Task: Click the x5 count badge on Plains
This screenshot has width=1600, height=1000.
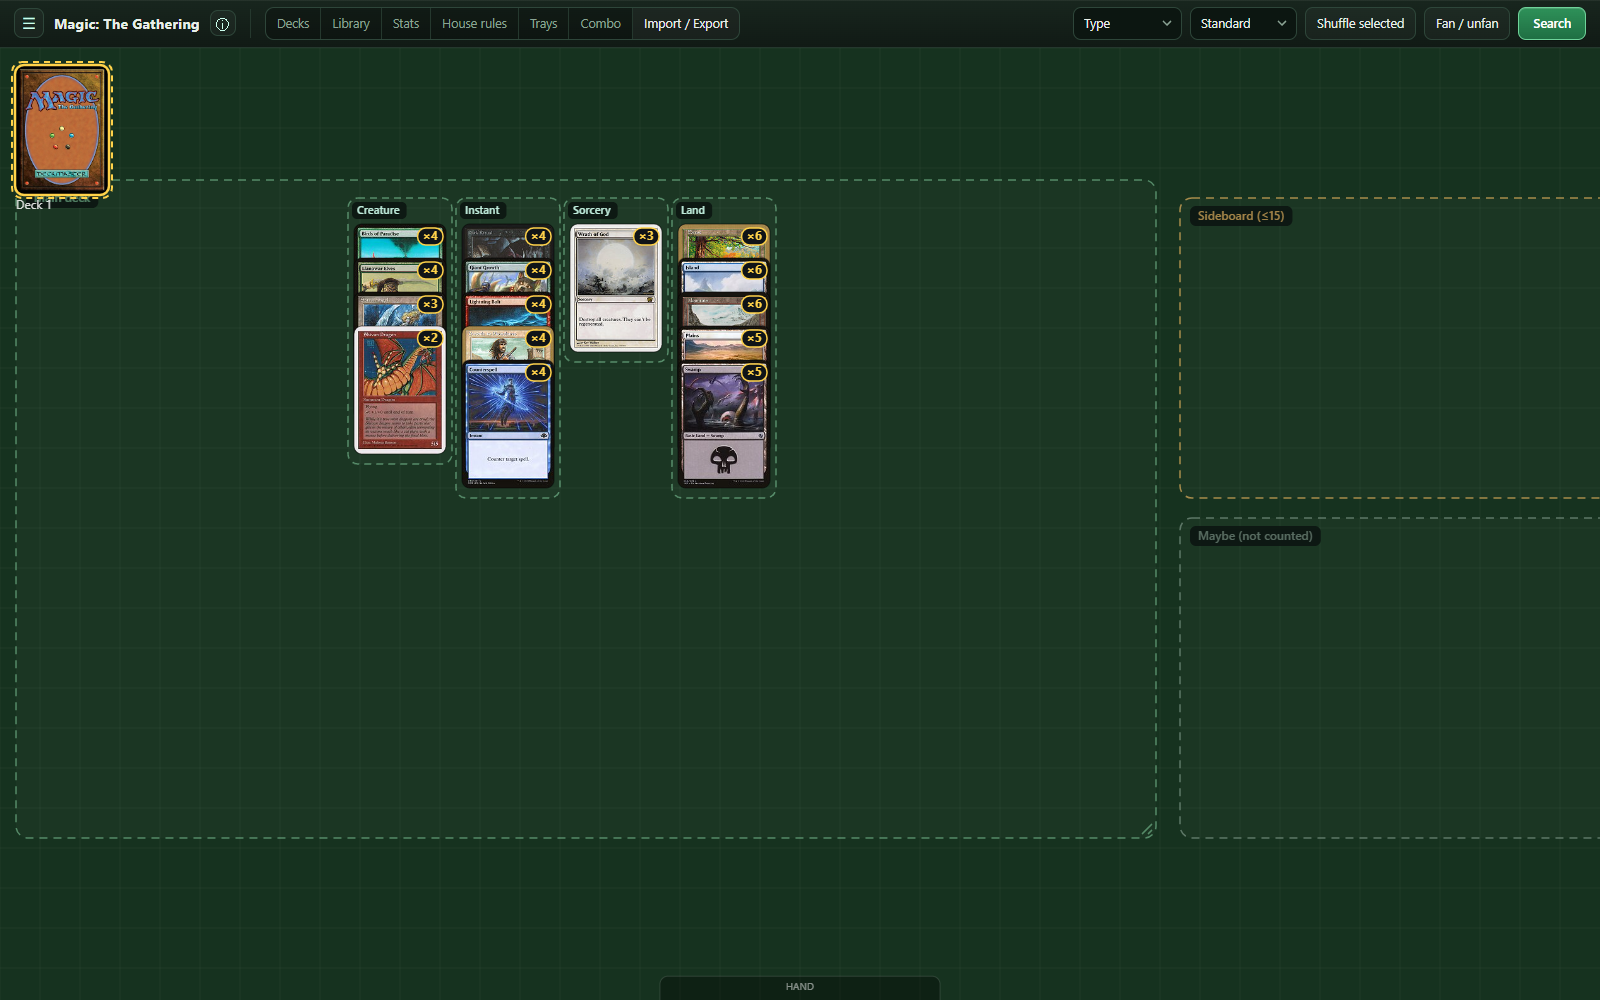Action: [754, 338]
